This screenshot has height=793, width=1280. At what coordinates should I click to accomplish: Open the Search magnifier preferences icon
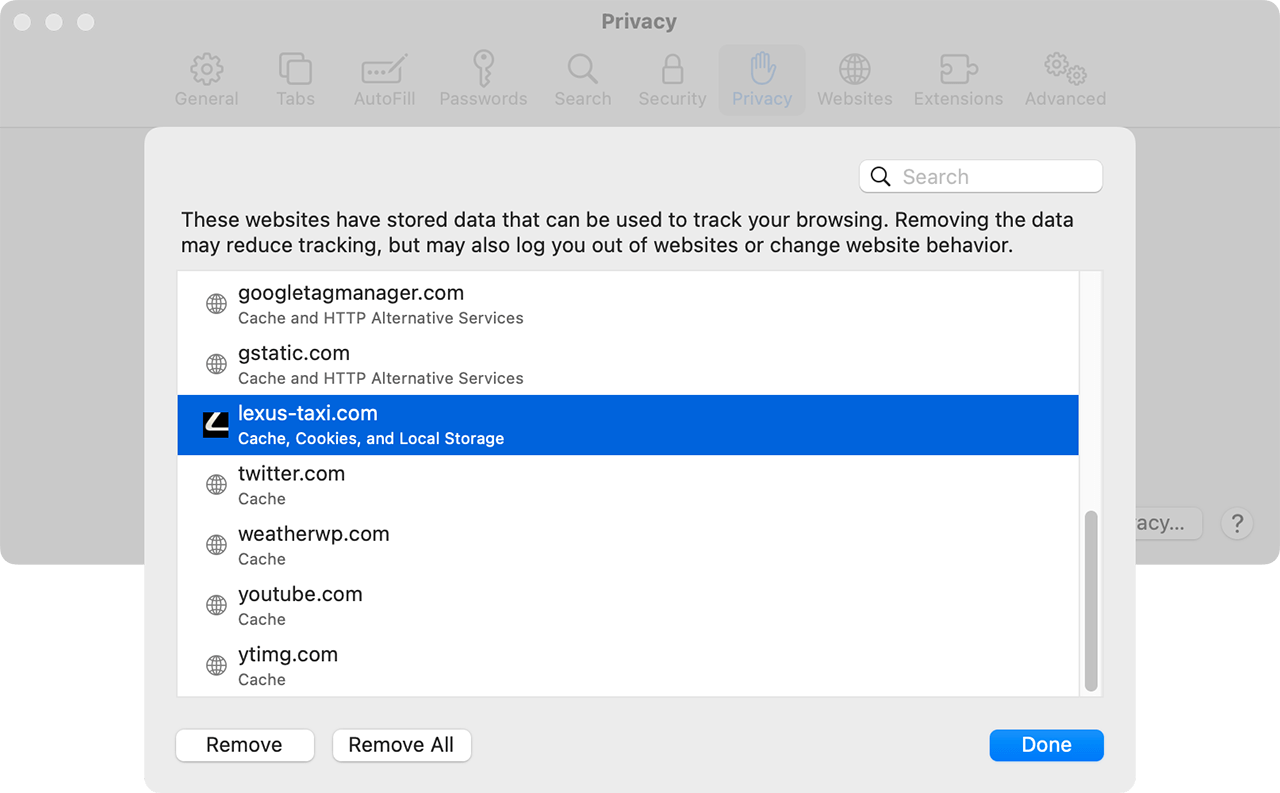(x=583, y=69)
